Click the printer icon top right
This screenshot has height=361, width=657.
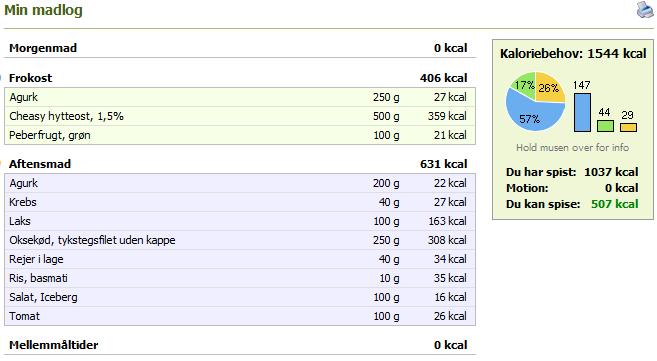pyautogui.click(x=645, y=10)
